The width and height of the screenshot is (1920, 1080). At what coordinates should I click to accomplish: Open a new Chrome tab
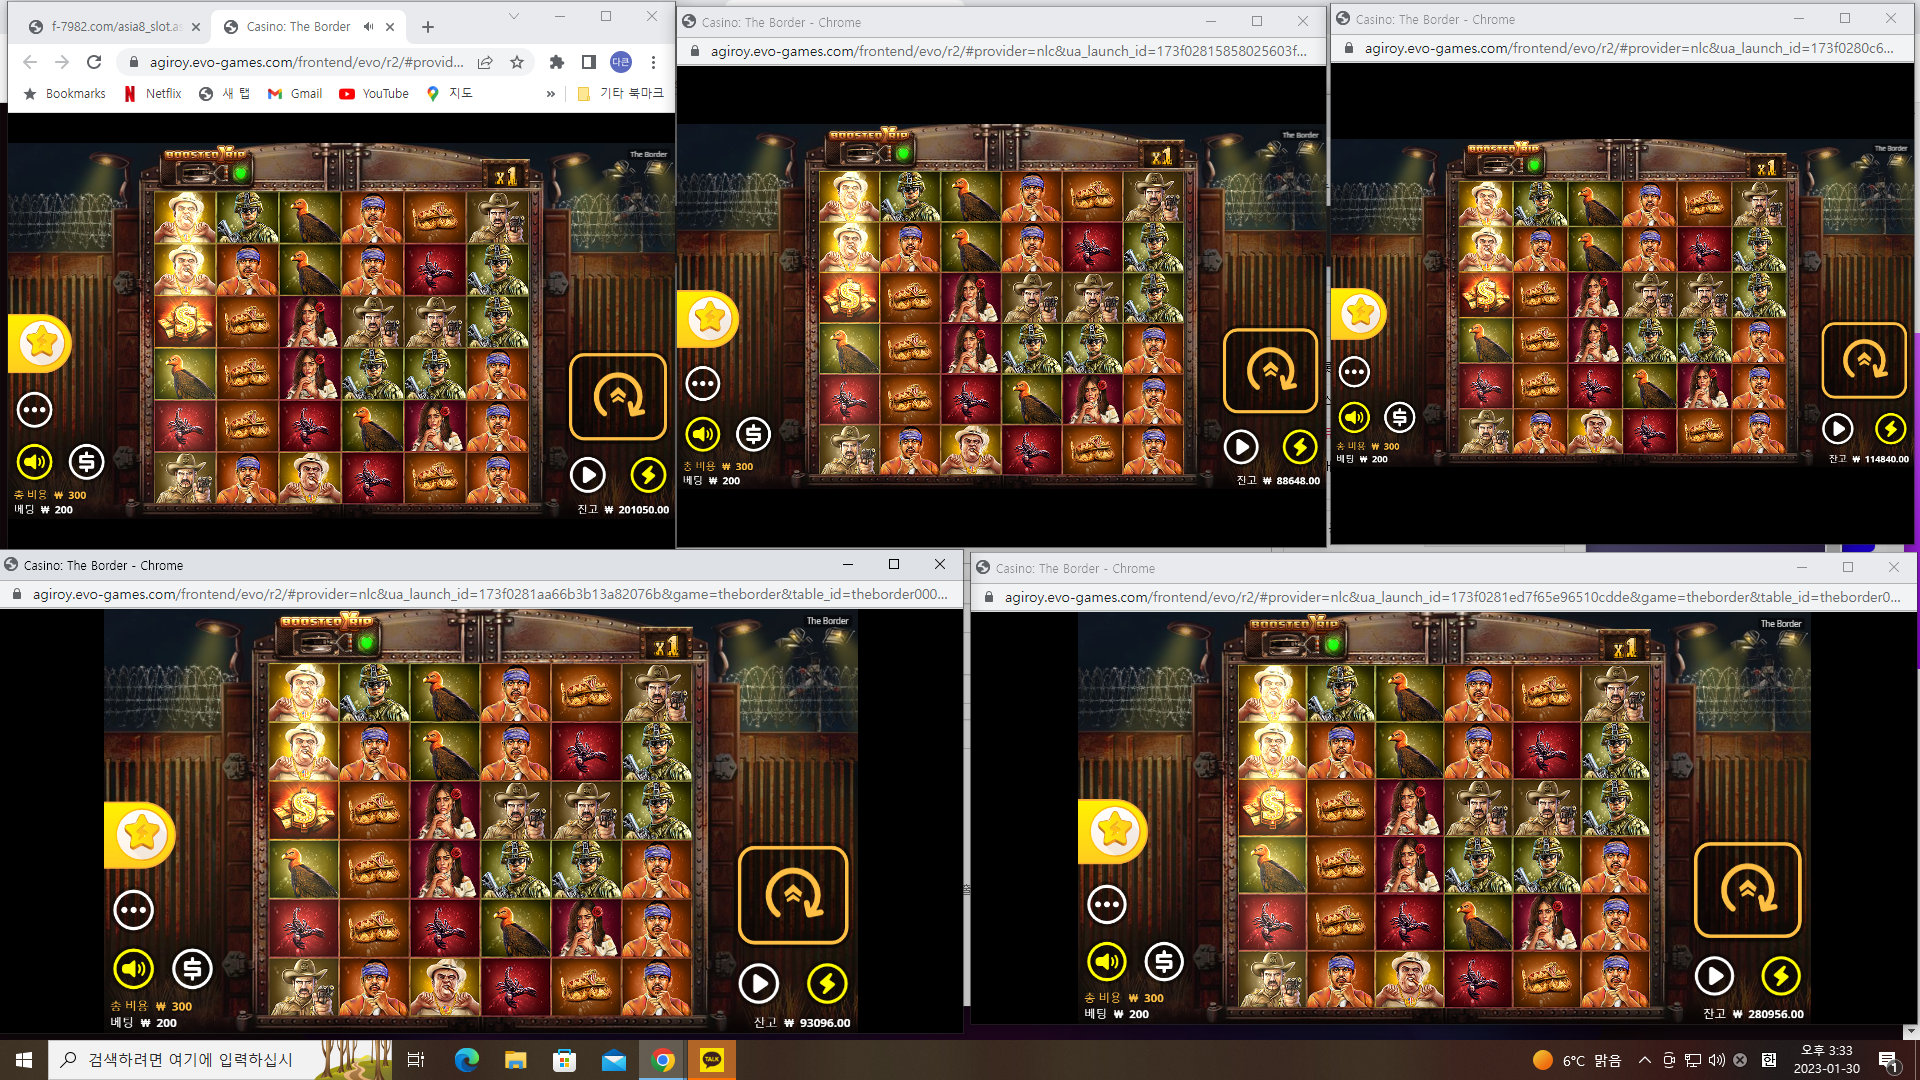[428, 27]
